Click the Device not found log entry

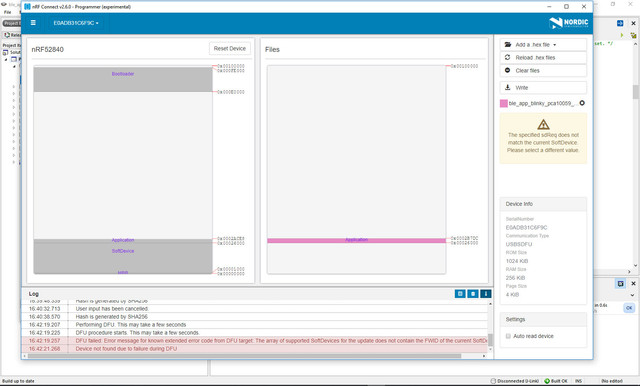pos(255,349)
